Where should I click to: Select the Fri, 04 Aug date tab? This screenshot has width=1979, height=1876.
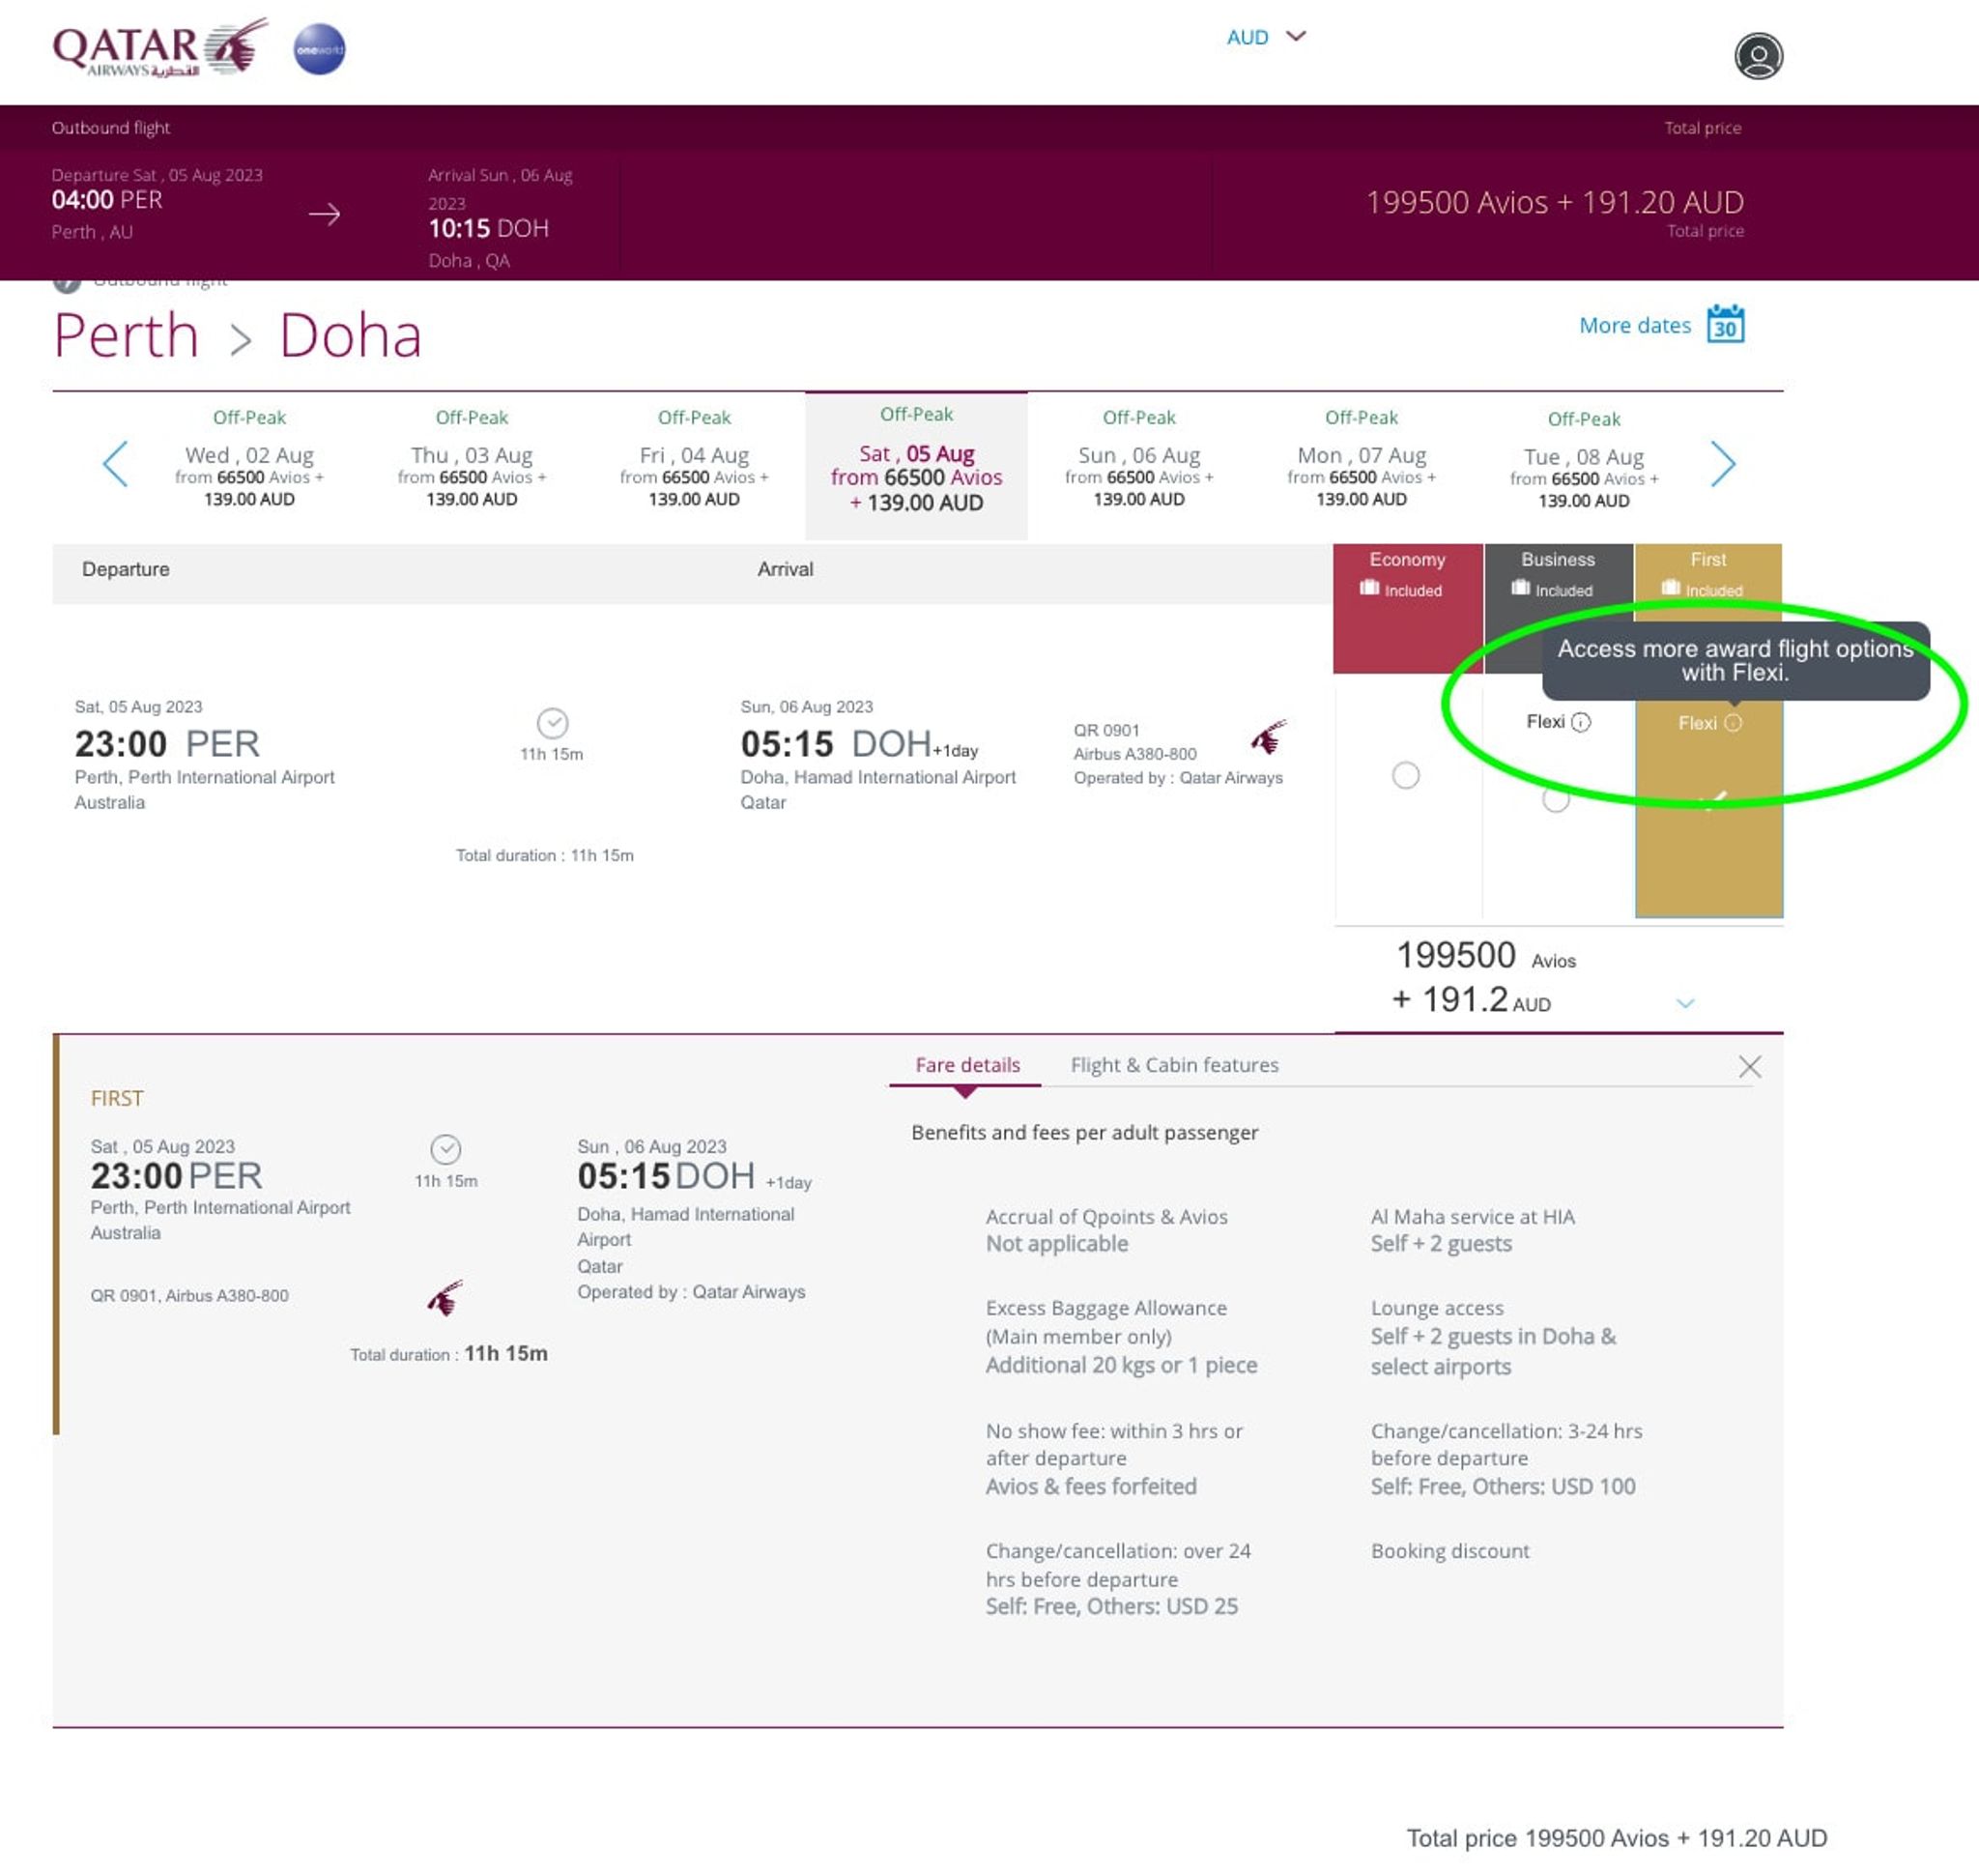coord(694,463)
